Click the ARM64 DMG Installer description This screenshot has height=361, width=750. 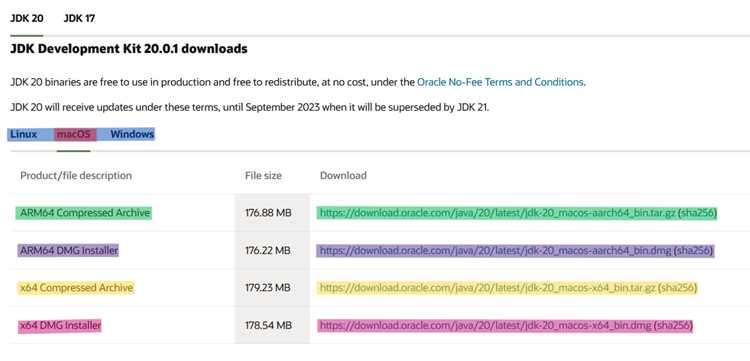coord(69,250)
